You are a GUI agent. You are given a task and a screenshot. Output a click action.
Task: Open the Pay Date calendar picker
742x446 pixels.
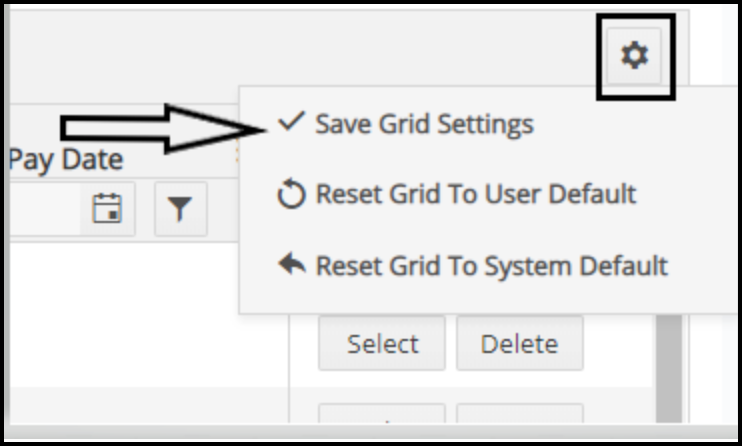[107, 208]
